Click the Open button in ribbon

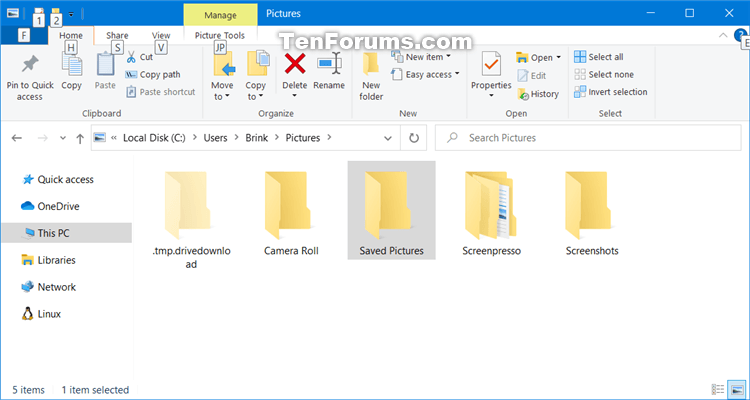click(x=534, y=57)
